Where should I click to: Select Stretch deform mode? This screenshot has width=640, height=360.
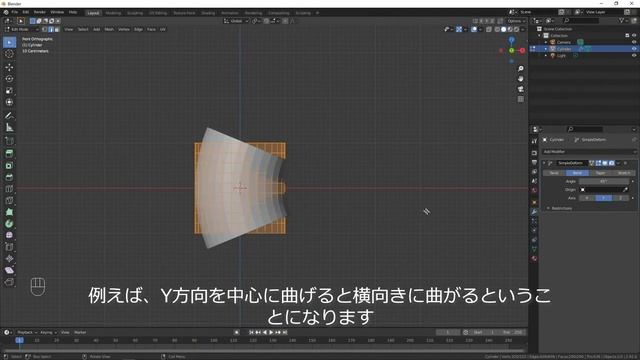tap(624, 173)
